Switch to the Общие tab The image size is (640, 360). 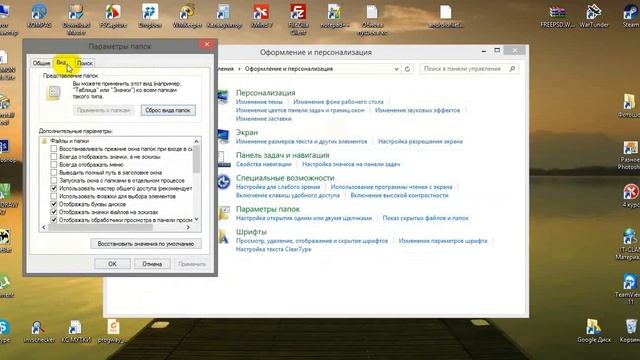tap(42, 63)
